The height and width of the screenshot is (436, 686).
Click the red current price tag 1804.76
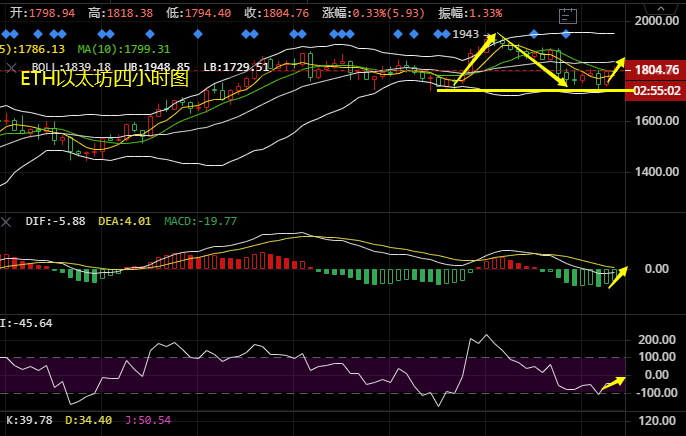(x=657, y=70)
